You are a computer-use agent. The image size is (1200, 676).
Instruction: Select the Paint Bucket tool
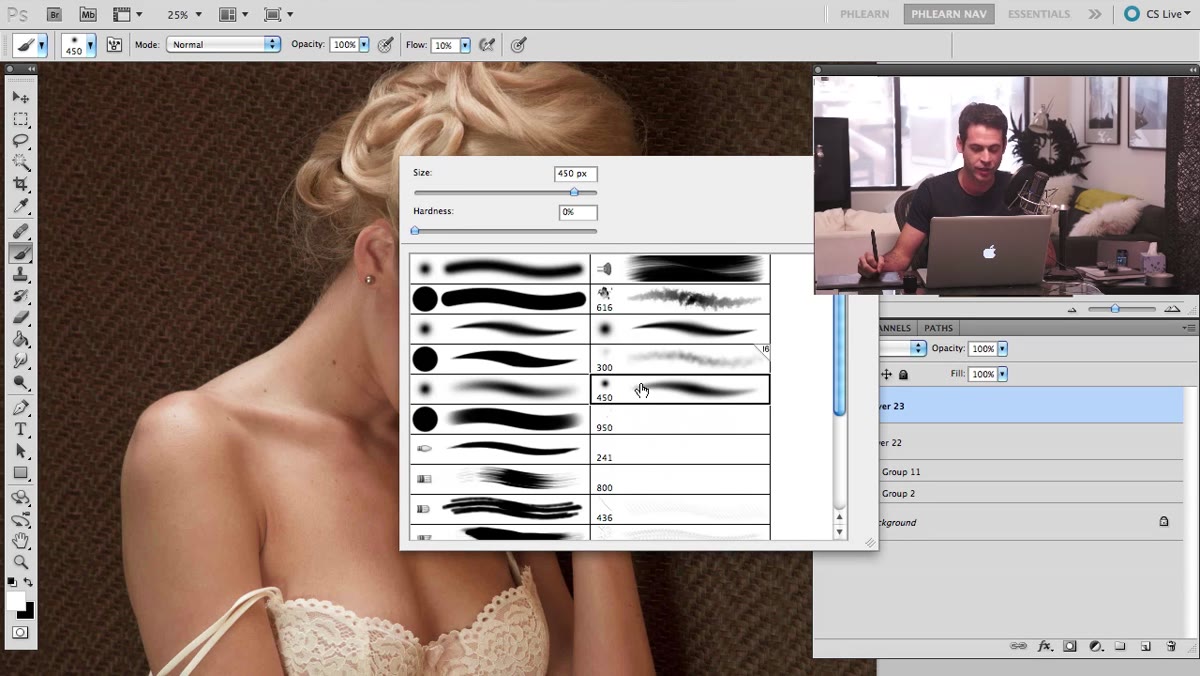click(x=20, y=340)
